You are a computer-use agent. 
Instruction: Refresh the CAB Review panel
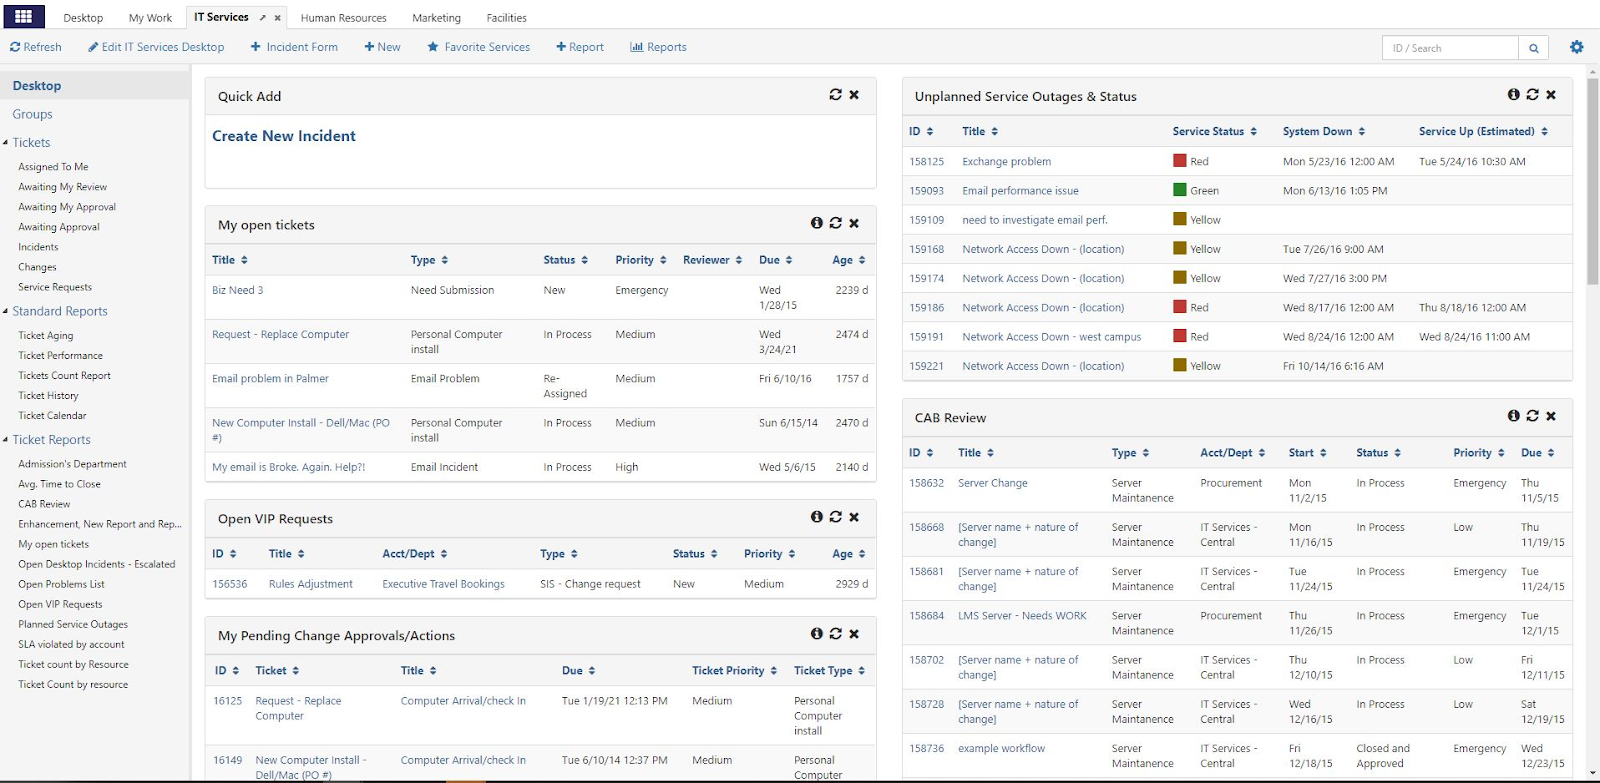pos(1532,416)
